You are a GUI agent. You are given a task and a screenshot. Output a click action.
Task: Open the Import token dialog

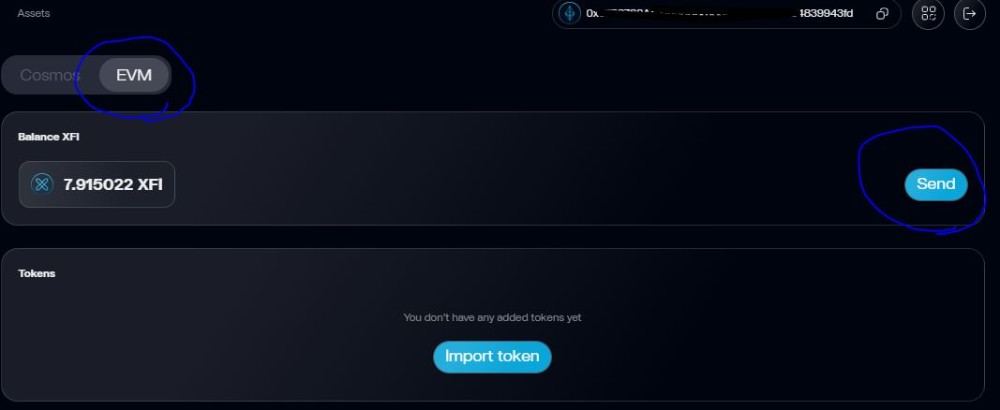[x=492, y=356]
